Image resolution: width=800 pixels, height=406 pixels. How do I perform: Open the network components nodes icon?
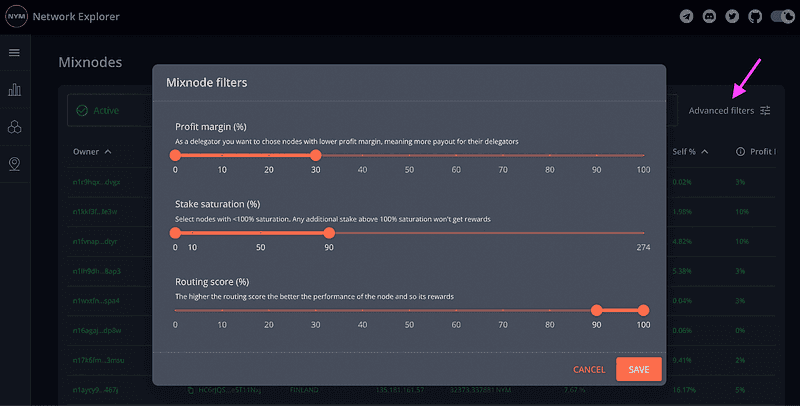(14, 127)
